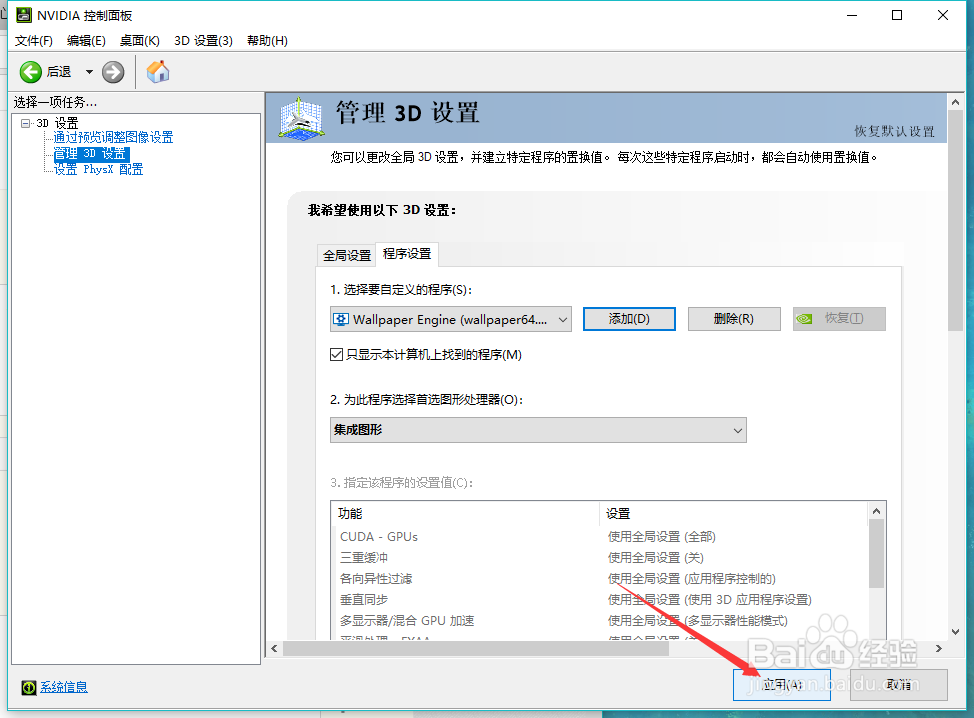Click the 设置 column header
Image resolution: width=974 pixels, height=718 pixels.
point(734,513)
